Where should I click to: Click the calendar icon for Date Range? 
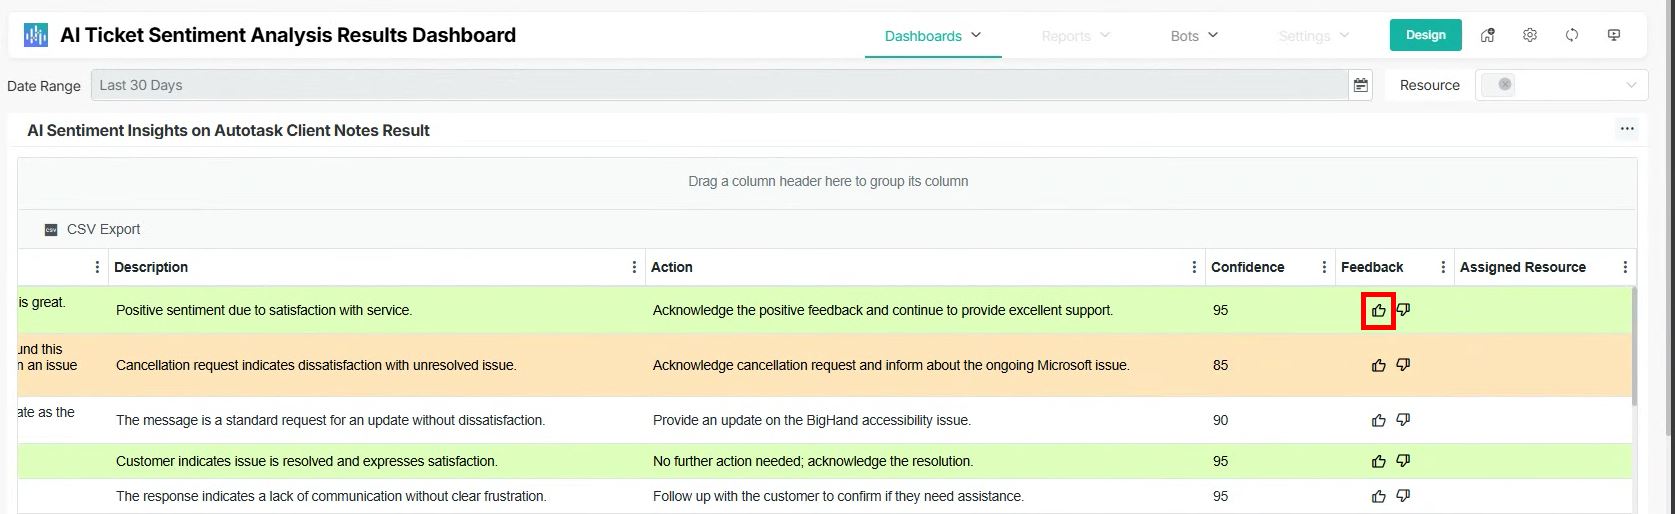pos(1361,85)
